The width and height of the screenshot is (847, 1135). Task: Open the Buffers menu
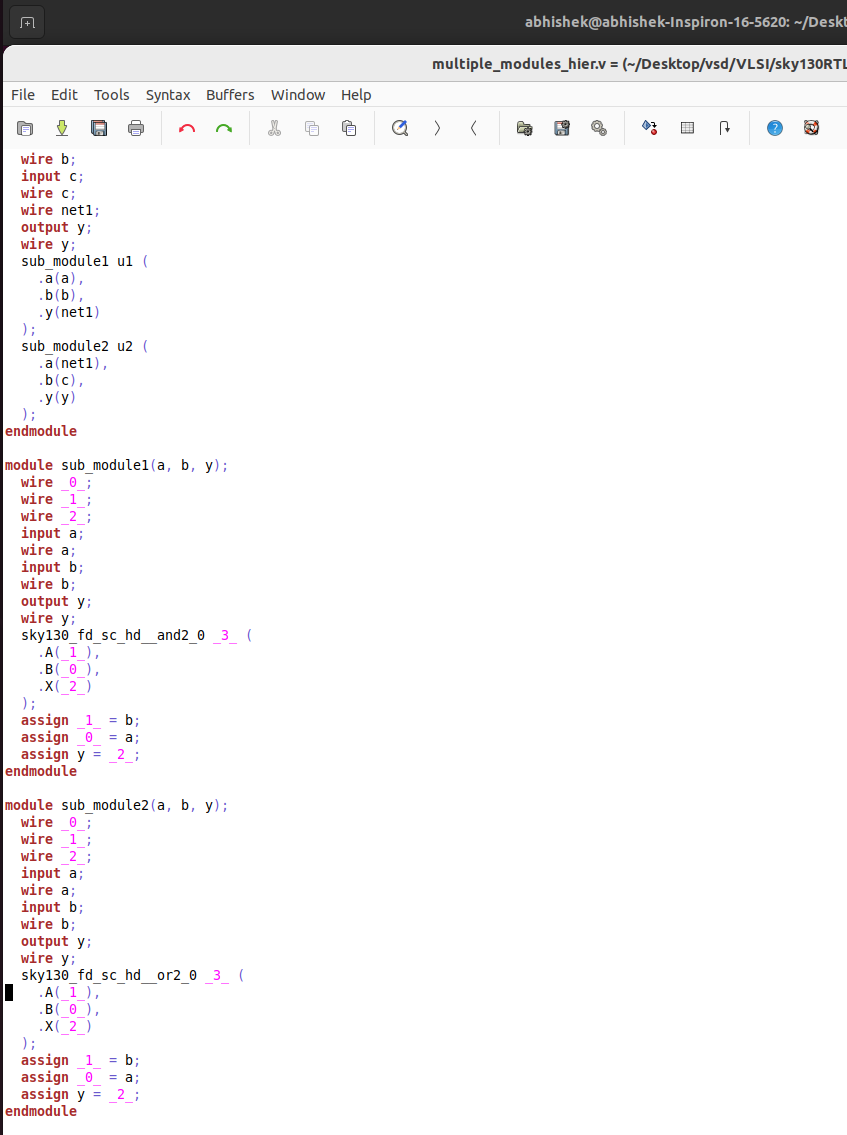click(x=230, y=94)
